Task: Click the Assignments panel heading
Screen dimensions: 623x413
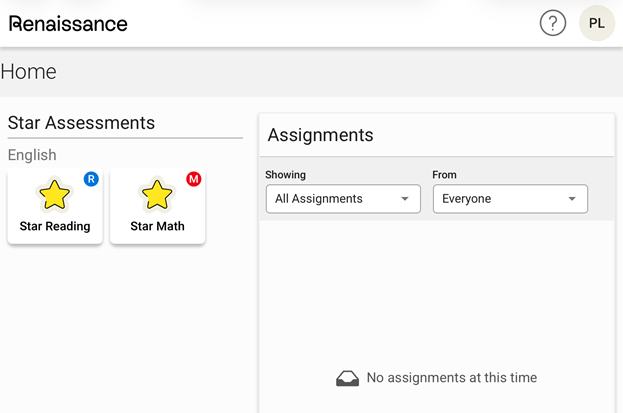Action: 320,135
